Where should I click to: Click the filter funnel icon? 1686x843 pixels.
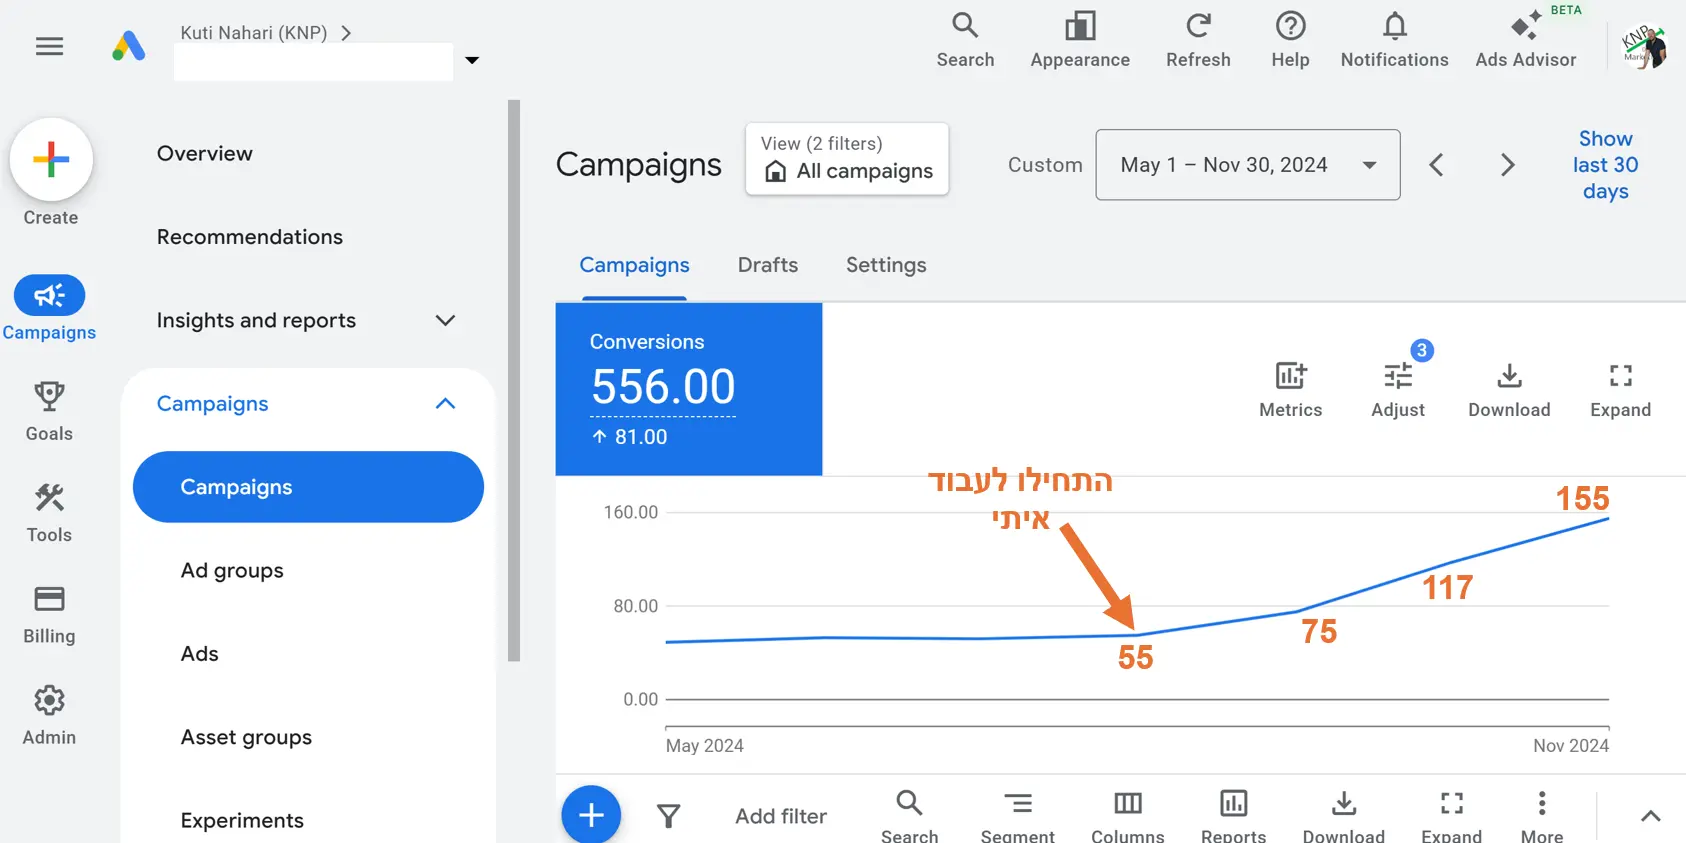668,816
